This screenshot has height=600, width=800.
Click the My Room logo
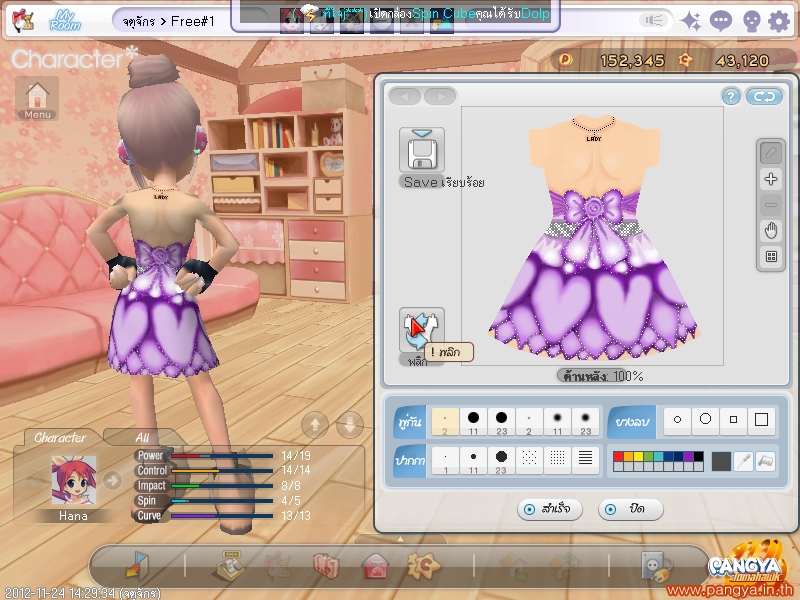(x=65, y=20)
